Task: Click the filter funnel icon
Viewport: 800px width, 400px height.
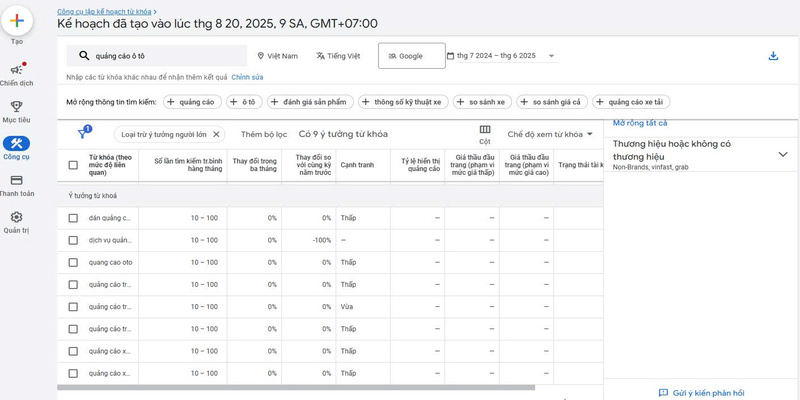Action: (82, 133)
